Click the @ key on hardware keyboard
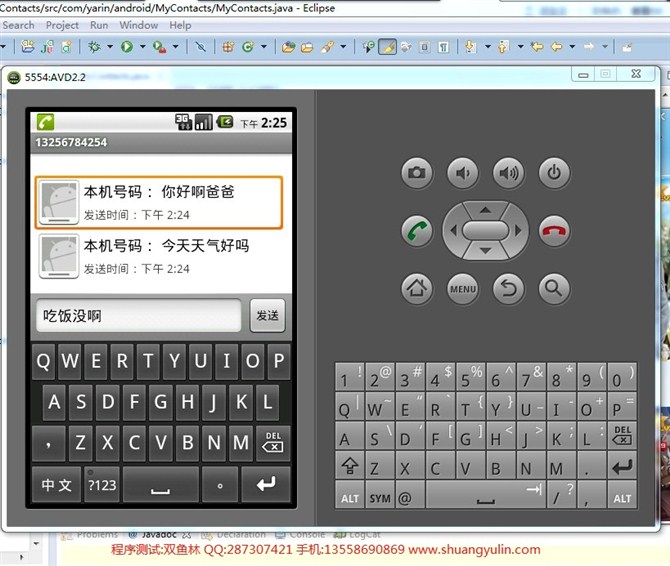 410,496
